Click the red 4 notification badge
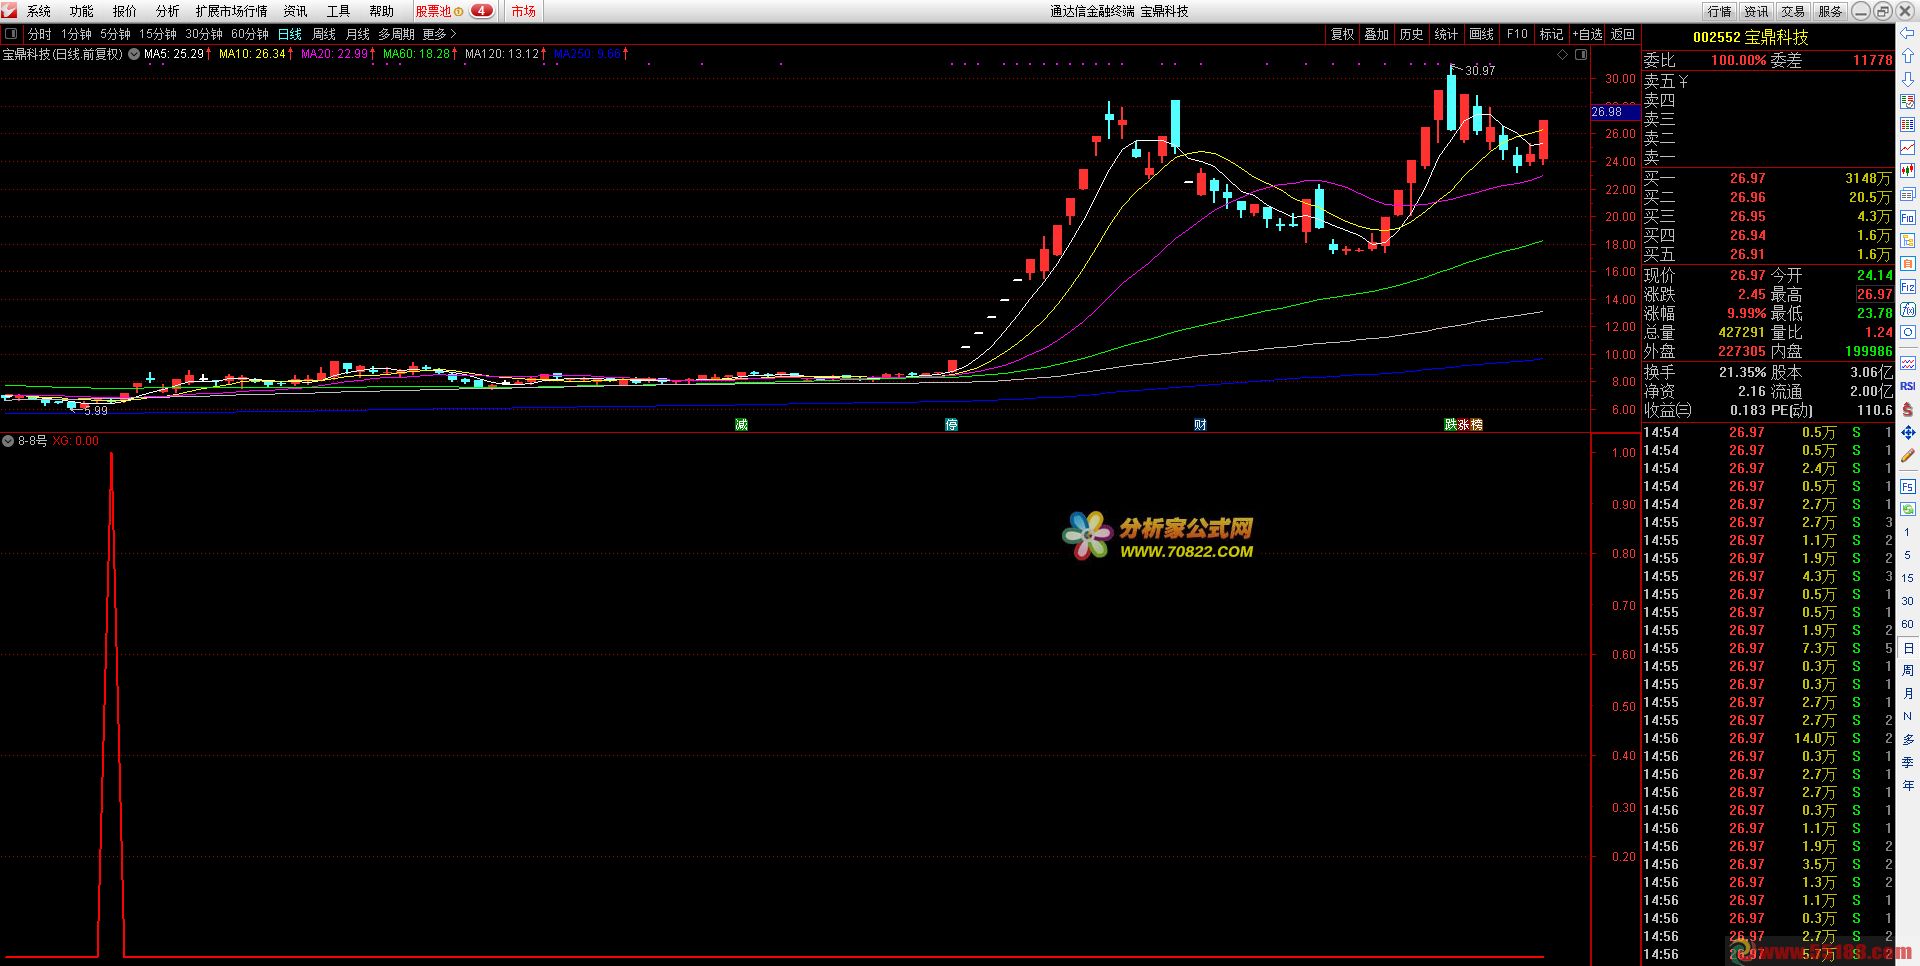This screenshot has width=1920, height=966. pyautogui.click(x=481, y=11)
